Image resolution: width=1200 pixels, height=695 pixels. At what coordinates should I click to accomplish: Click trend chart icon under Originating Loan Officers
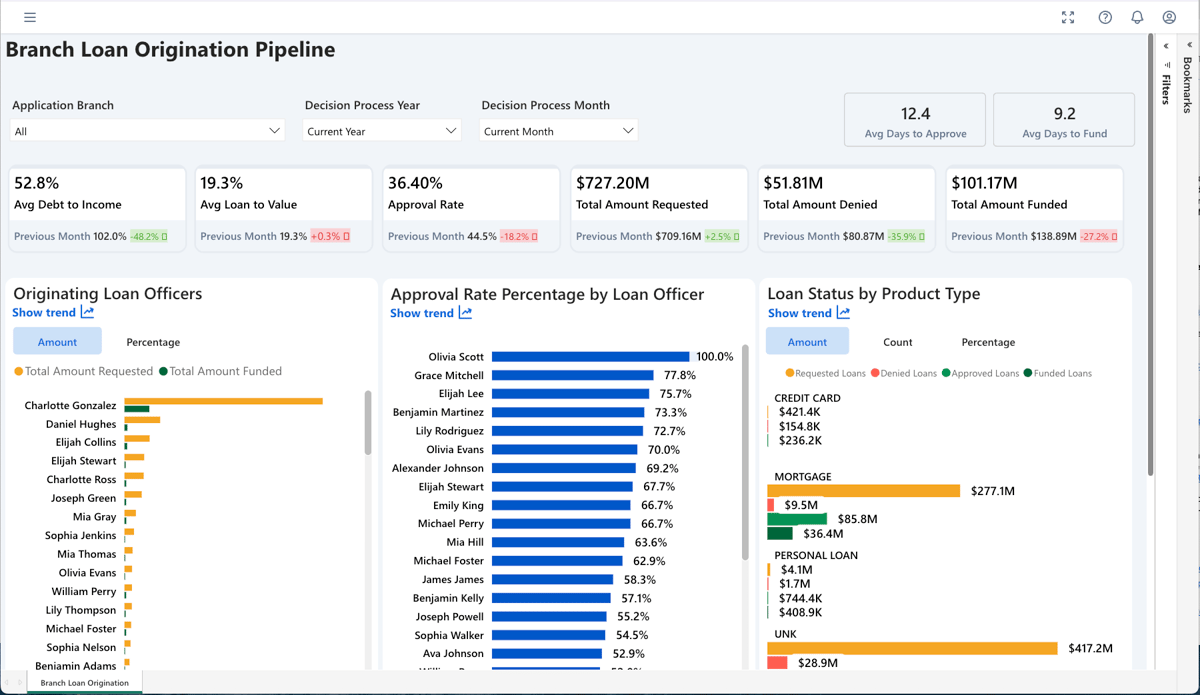click(88, 313)
